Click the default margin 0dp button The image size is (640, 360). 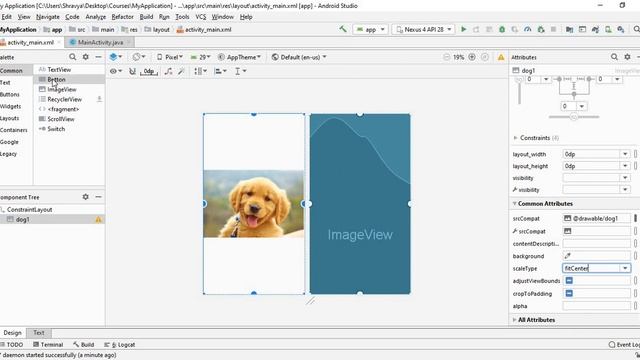tap(149, 71)
